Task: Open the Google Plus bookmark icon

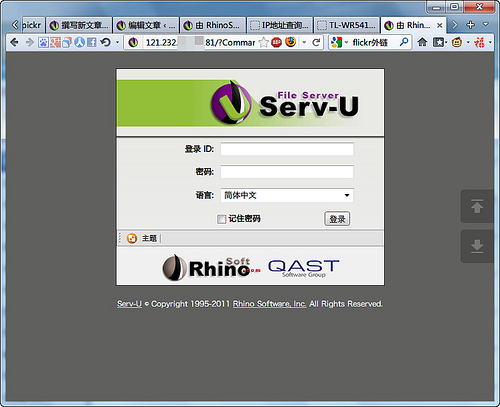Action: pyautogui.click(x=55, y=42)
